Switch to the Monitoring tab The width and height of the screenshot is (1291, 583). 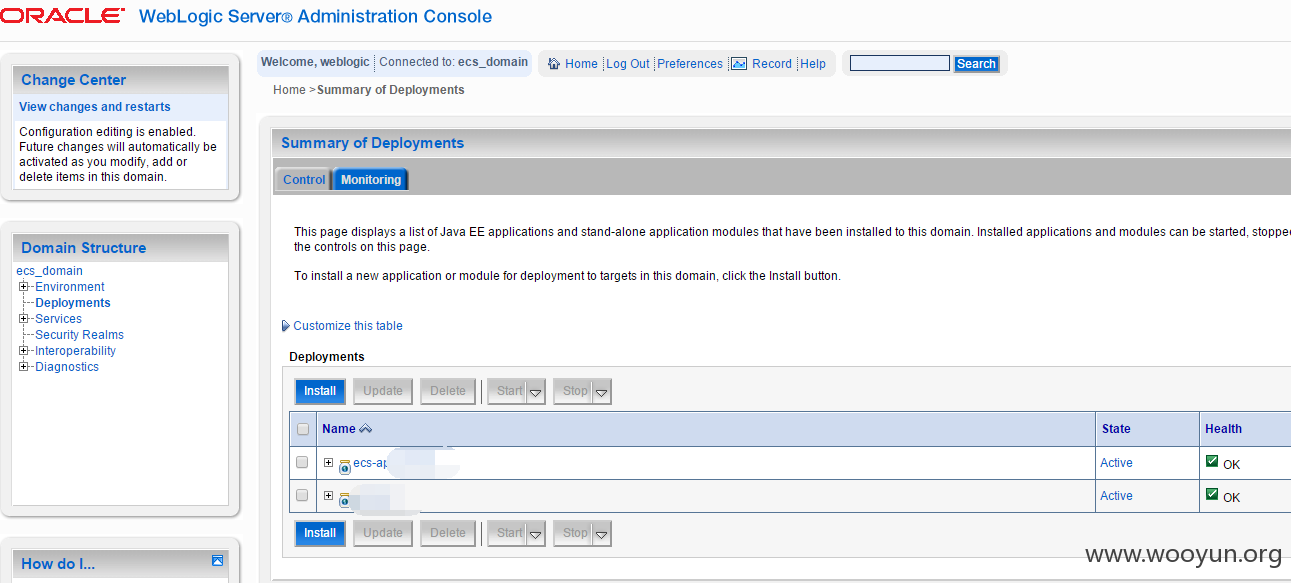(371, 180)
